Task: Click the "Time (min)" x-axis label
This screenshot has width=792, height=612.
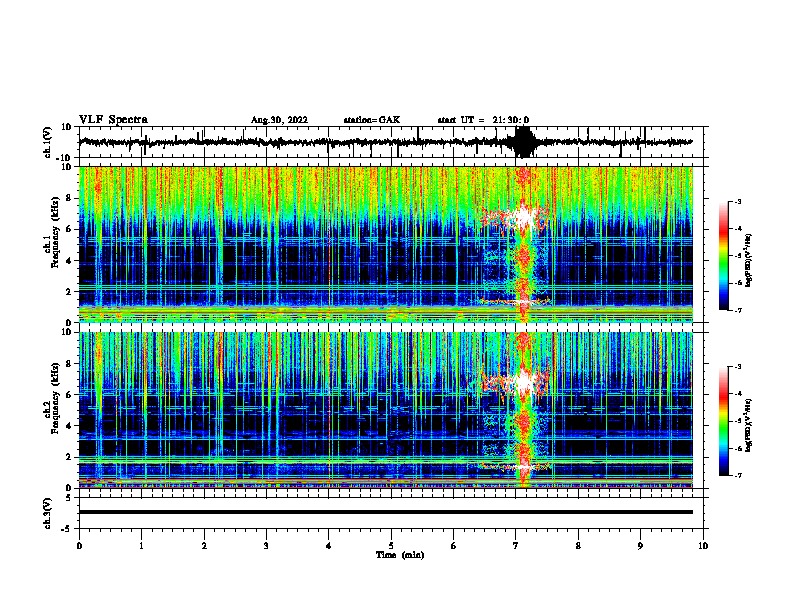Action: point(400,555)
